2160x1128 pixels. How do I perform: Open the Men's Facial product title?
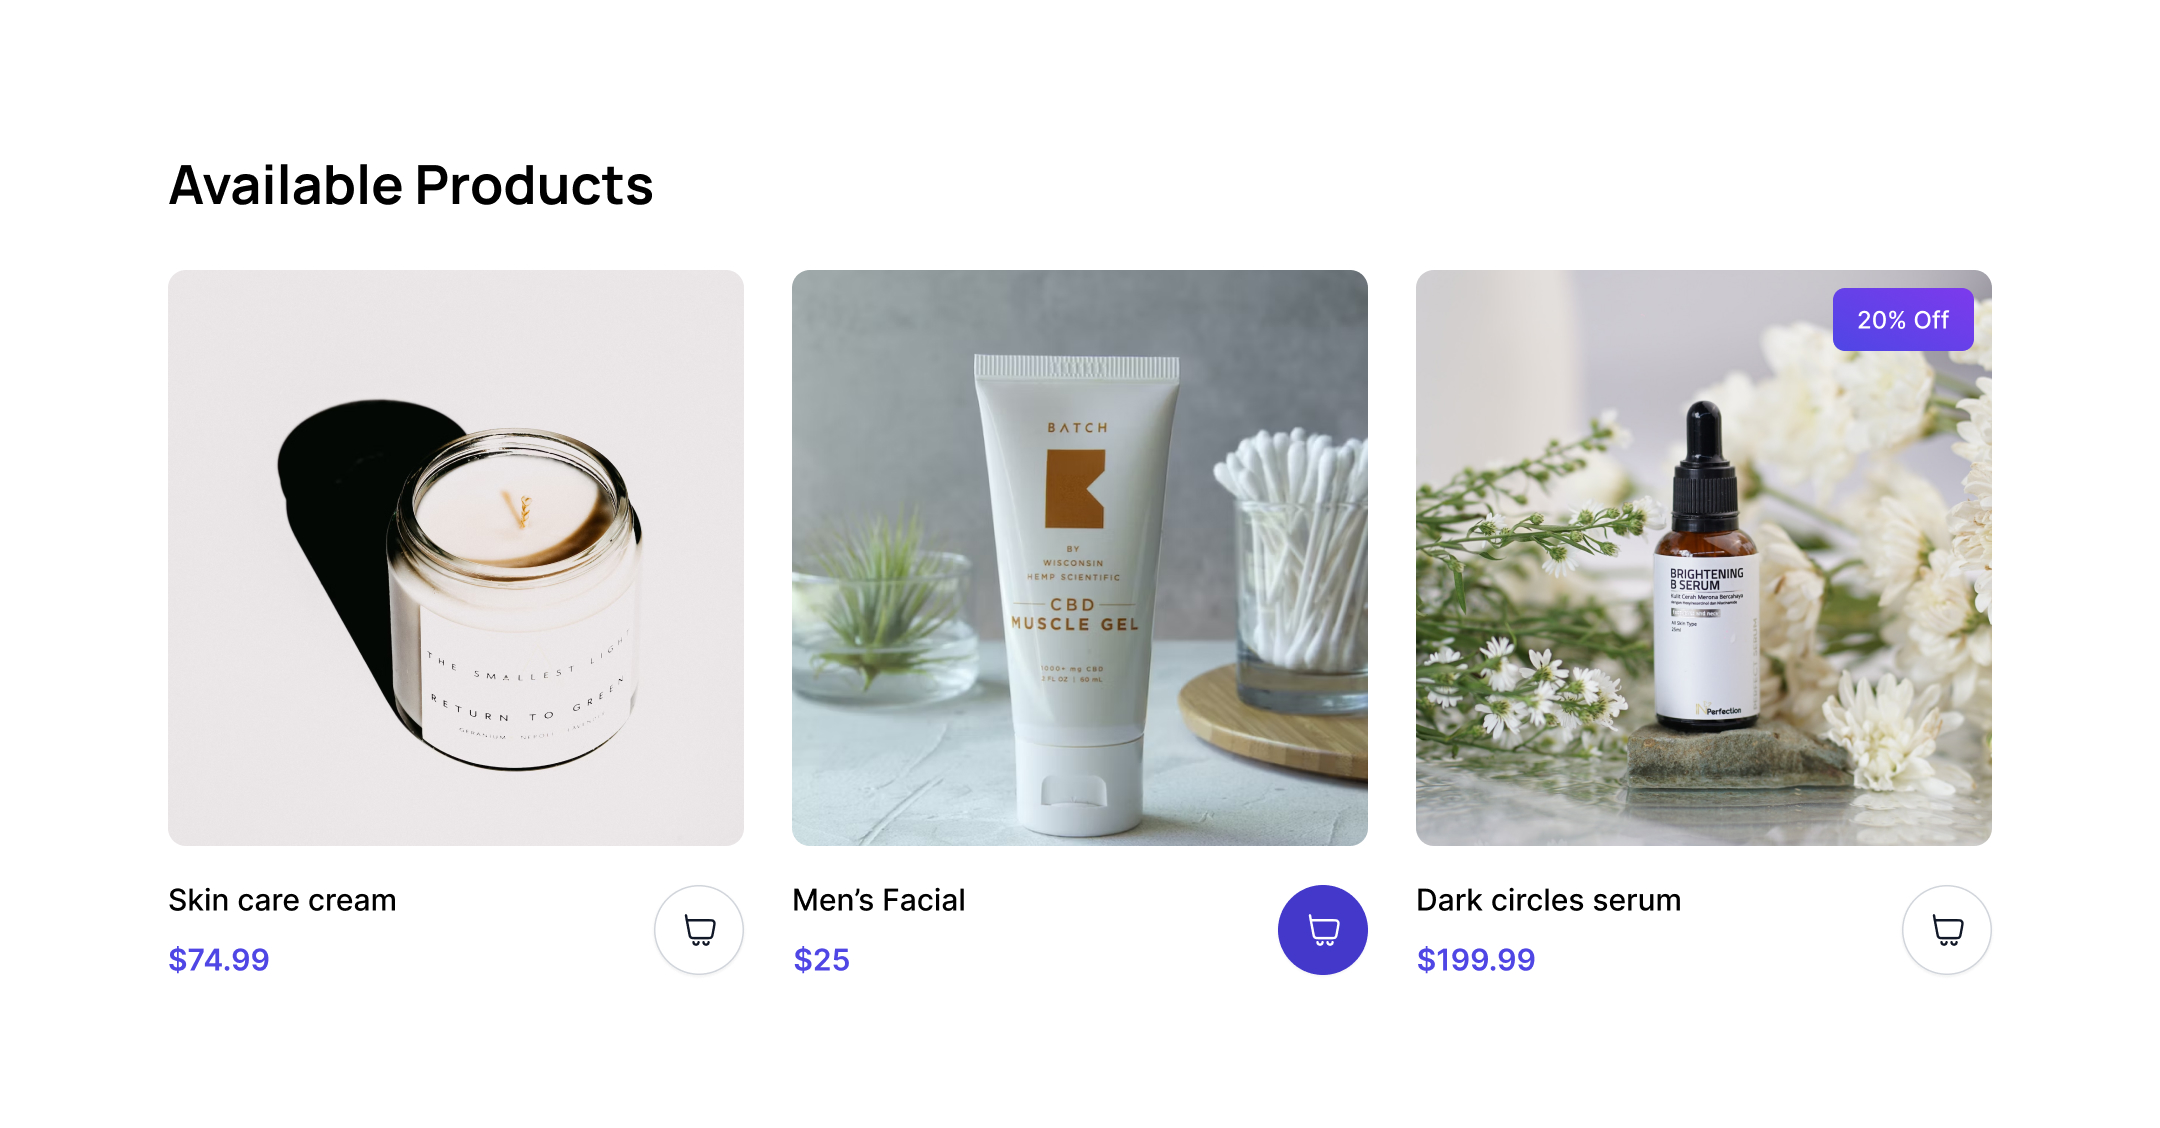(x=878, y=900)
